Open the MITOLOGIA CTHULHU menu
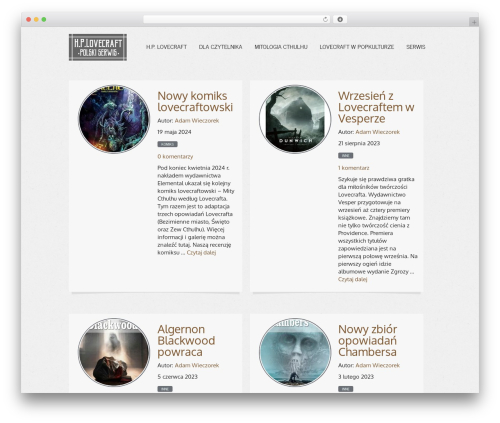 tap(281, 47)
